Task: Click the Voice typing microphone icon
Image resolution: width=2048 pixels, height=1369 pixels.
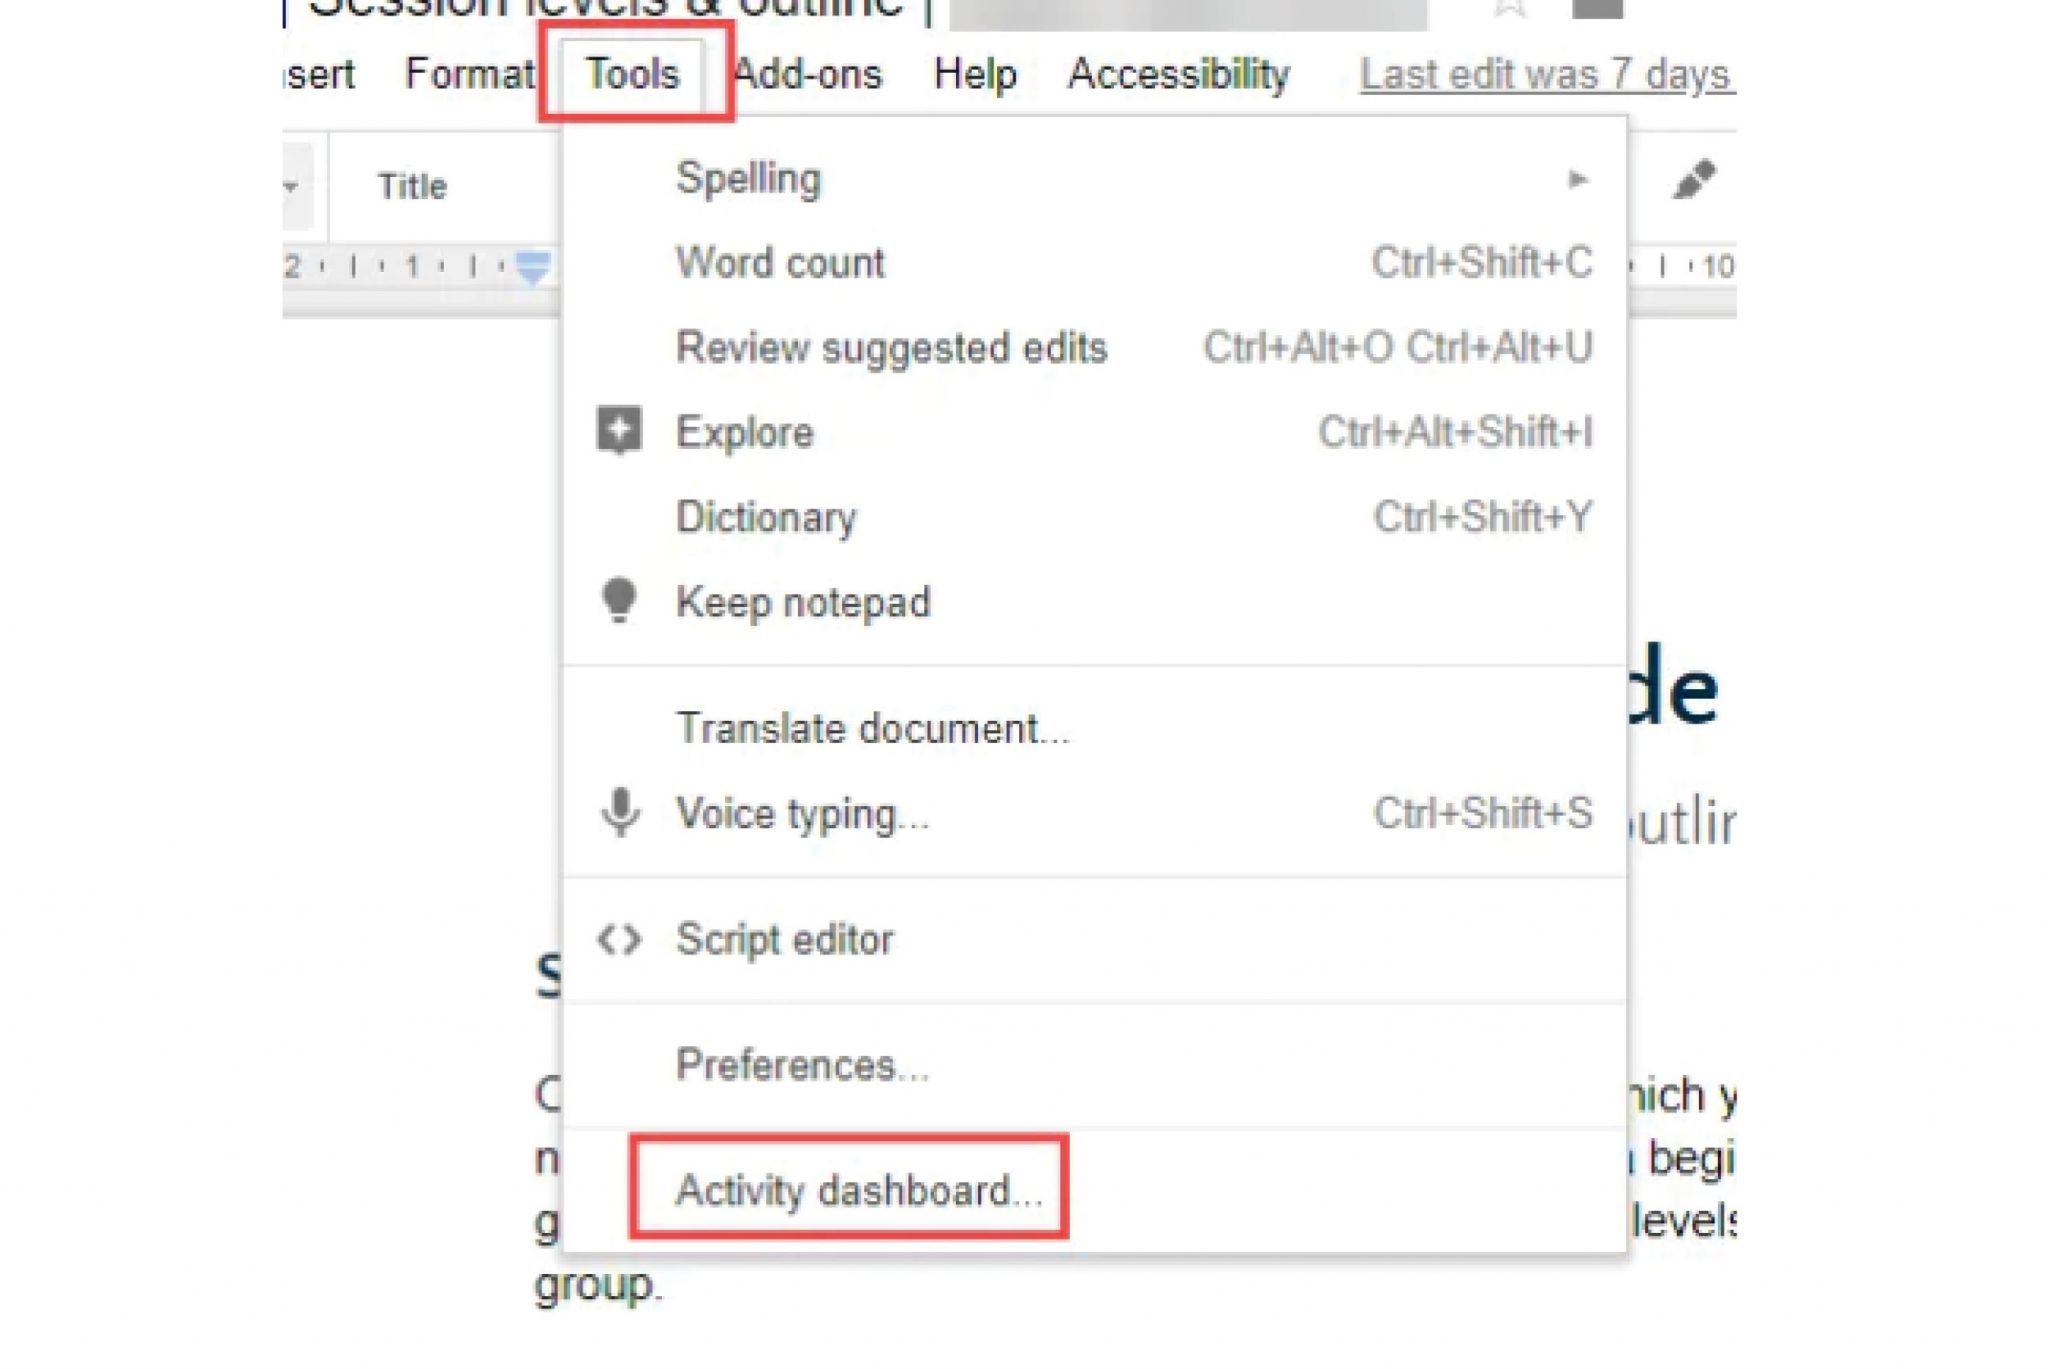Action: tap(619, 813)
